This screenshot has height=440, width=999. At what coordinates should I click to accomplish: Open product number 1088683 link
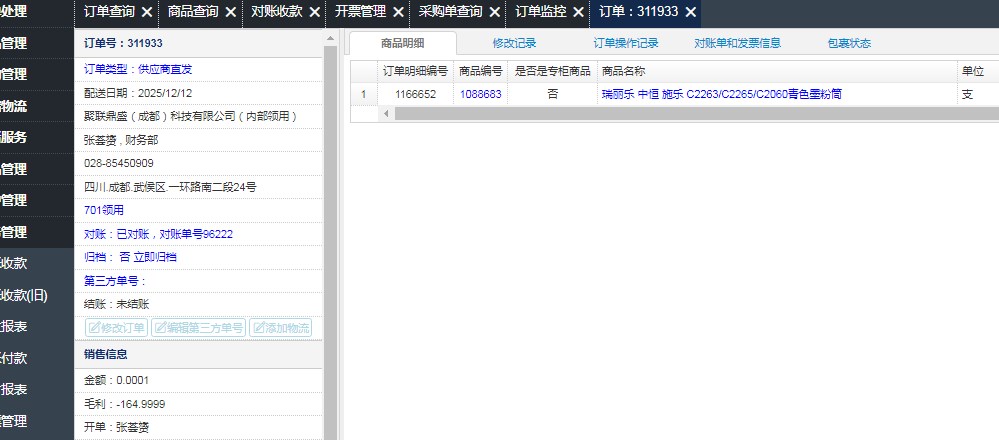480,94
